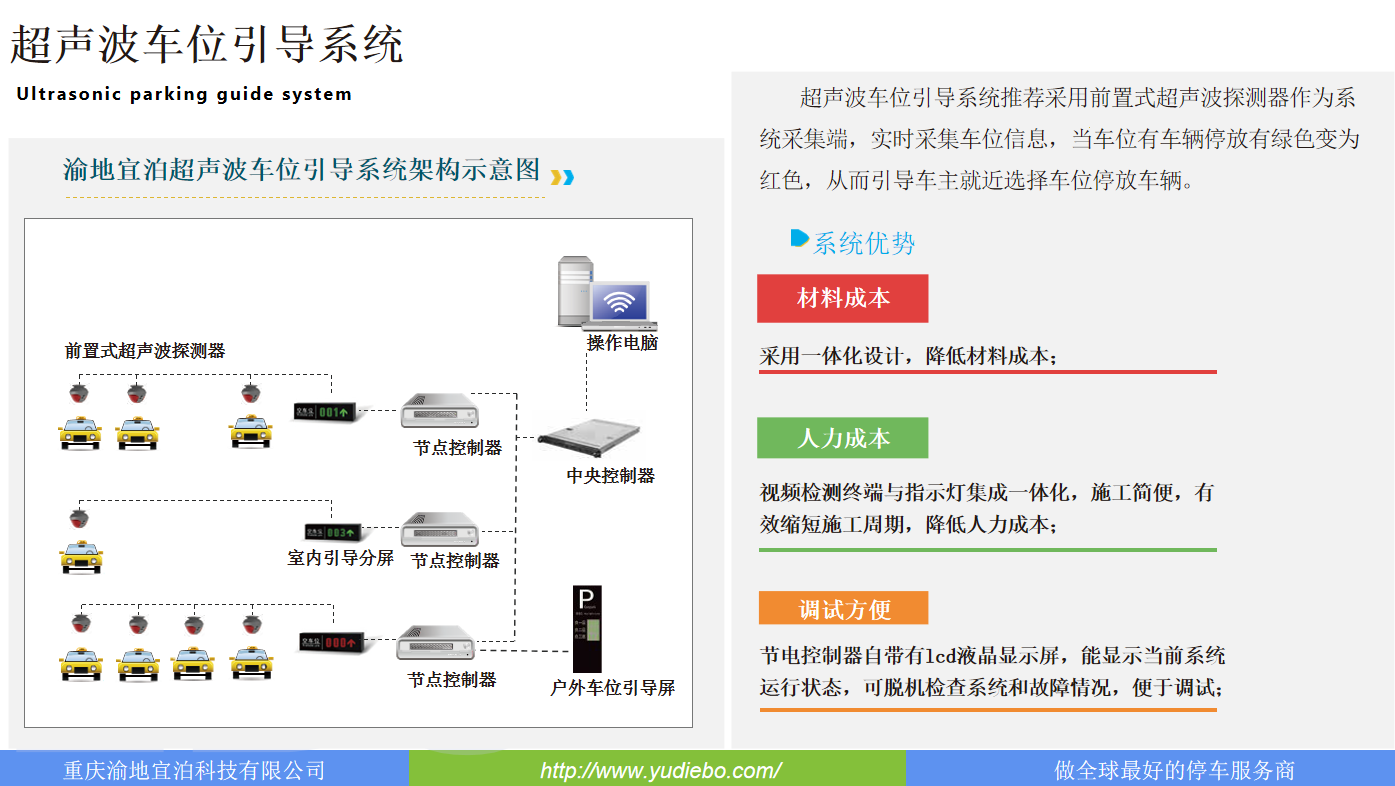Select the single taxi in the middle row
This screenshot has height=786, width=1395.
coord(81,556)
